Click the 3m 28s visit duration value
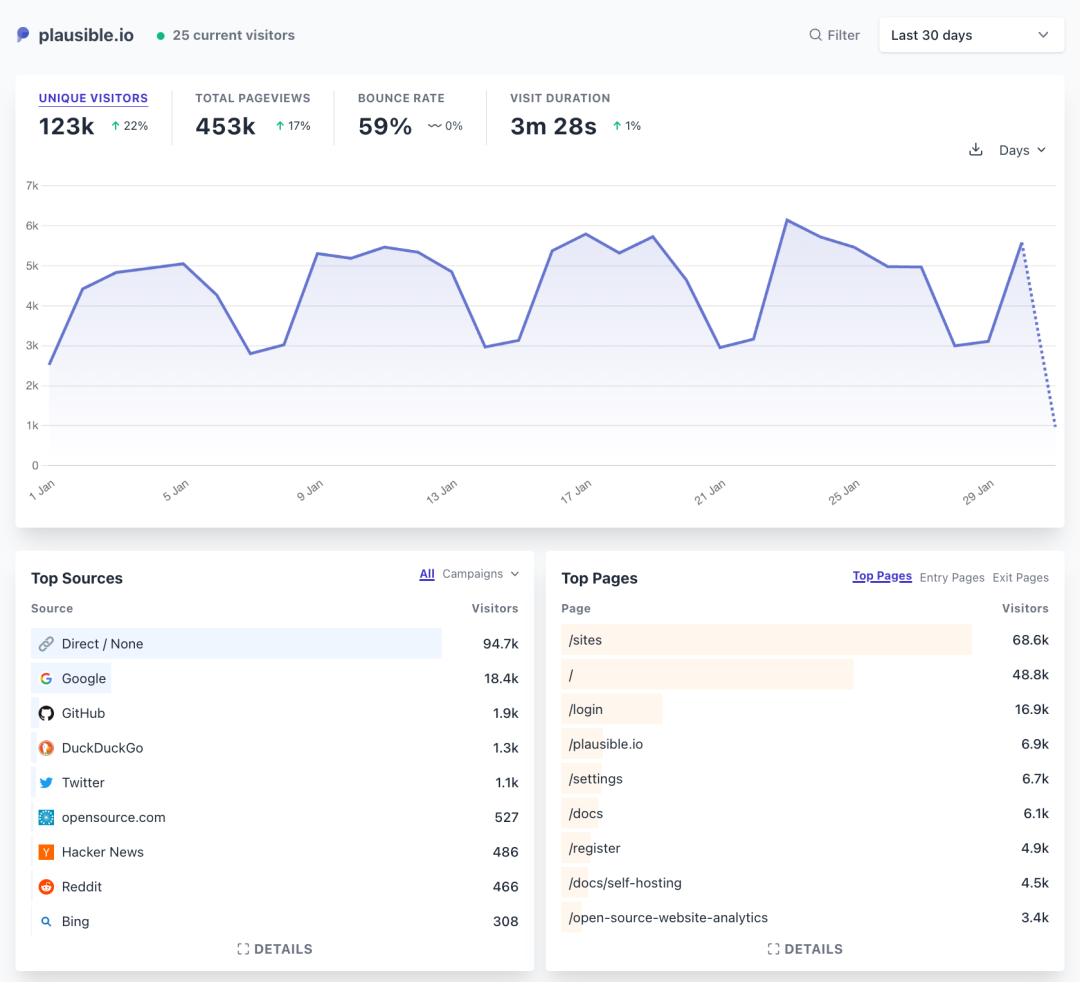The width and height of the screenshot is (1080, 982). click(x=553, y=127)
